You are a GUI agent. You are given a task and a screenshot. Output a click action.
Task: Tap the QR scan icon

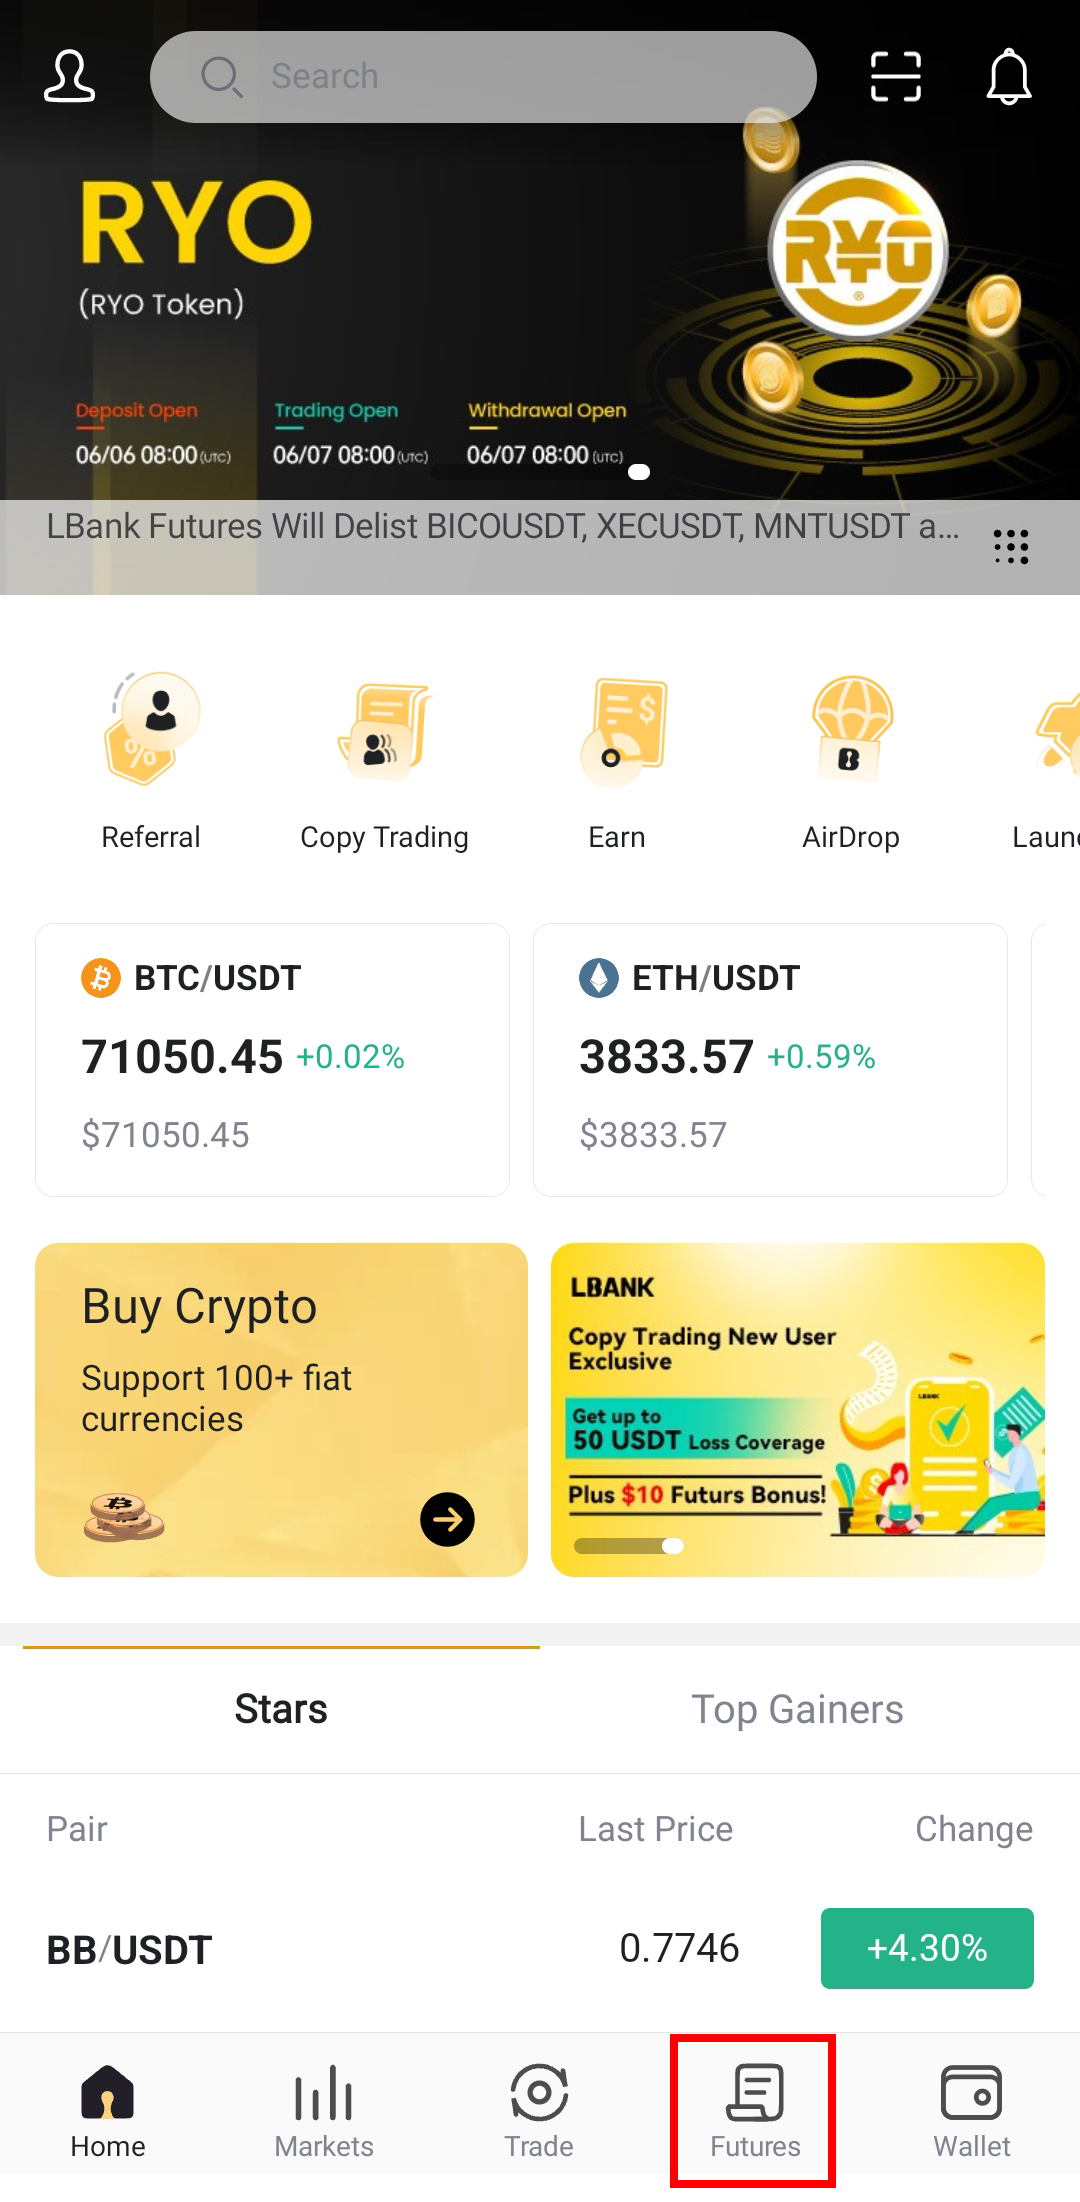(895, 77)
